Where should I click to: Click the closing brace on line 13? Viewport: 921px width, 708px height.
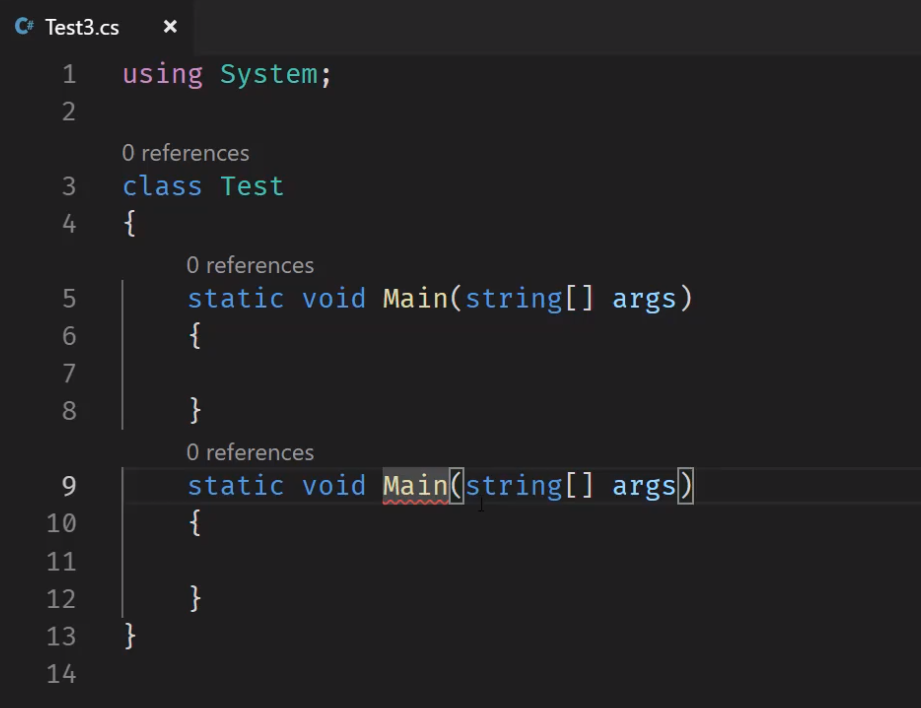tap(128, 635)
